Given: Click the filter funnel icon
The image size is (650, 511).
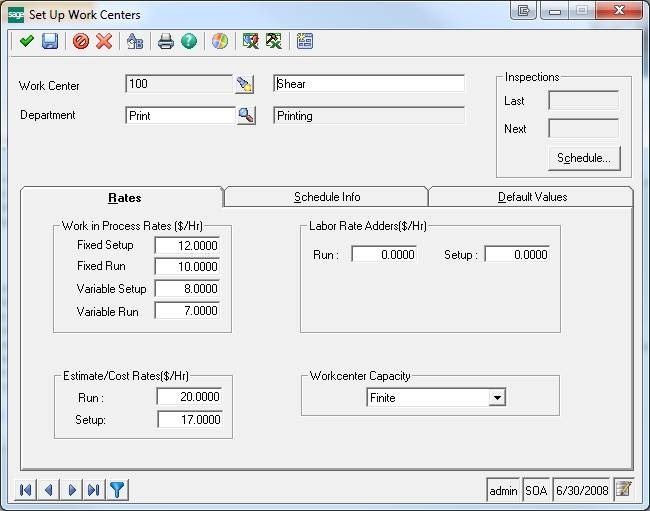Looking at the screenshot, I should click(116, 489).
